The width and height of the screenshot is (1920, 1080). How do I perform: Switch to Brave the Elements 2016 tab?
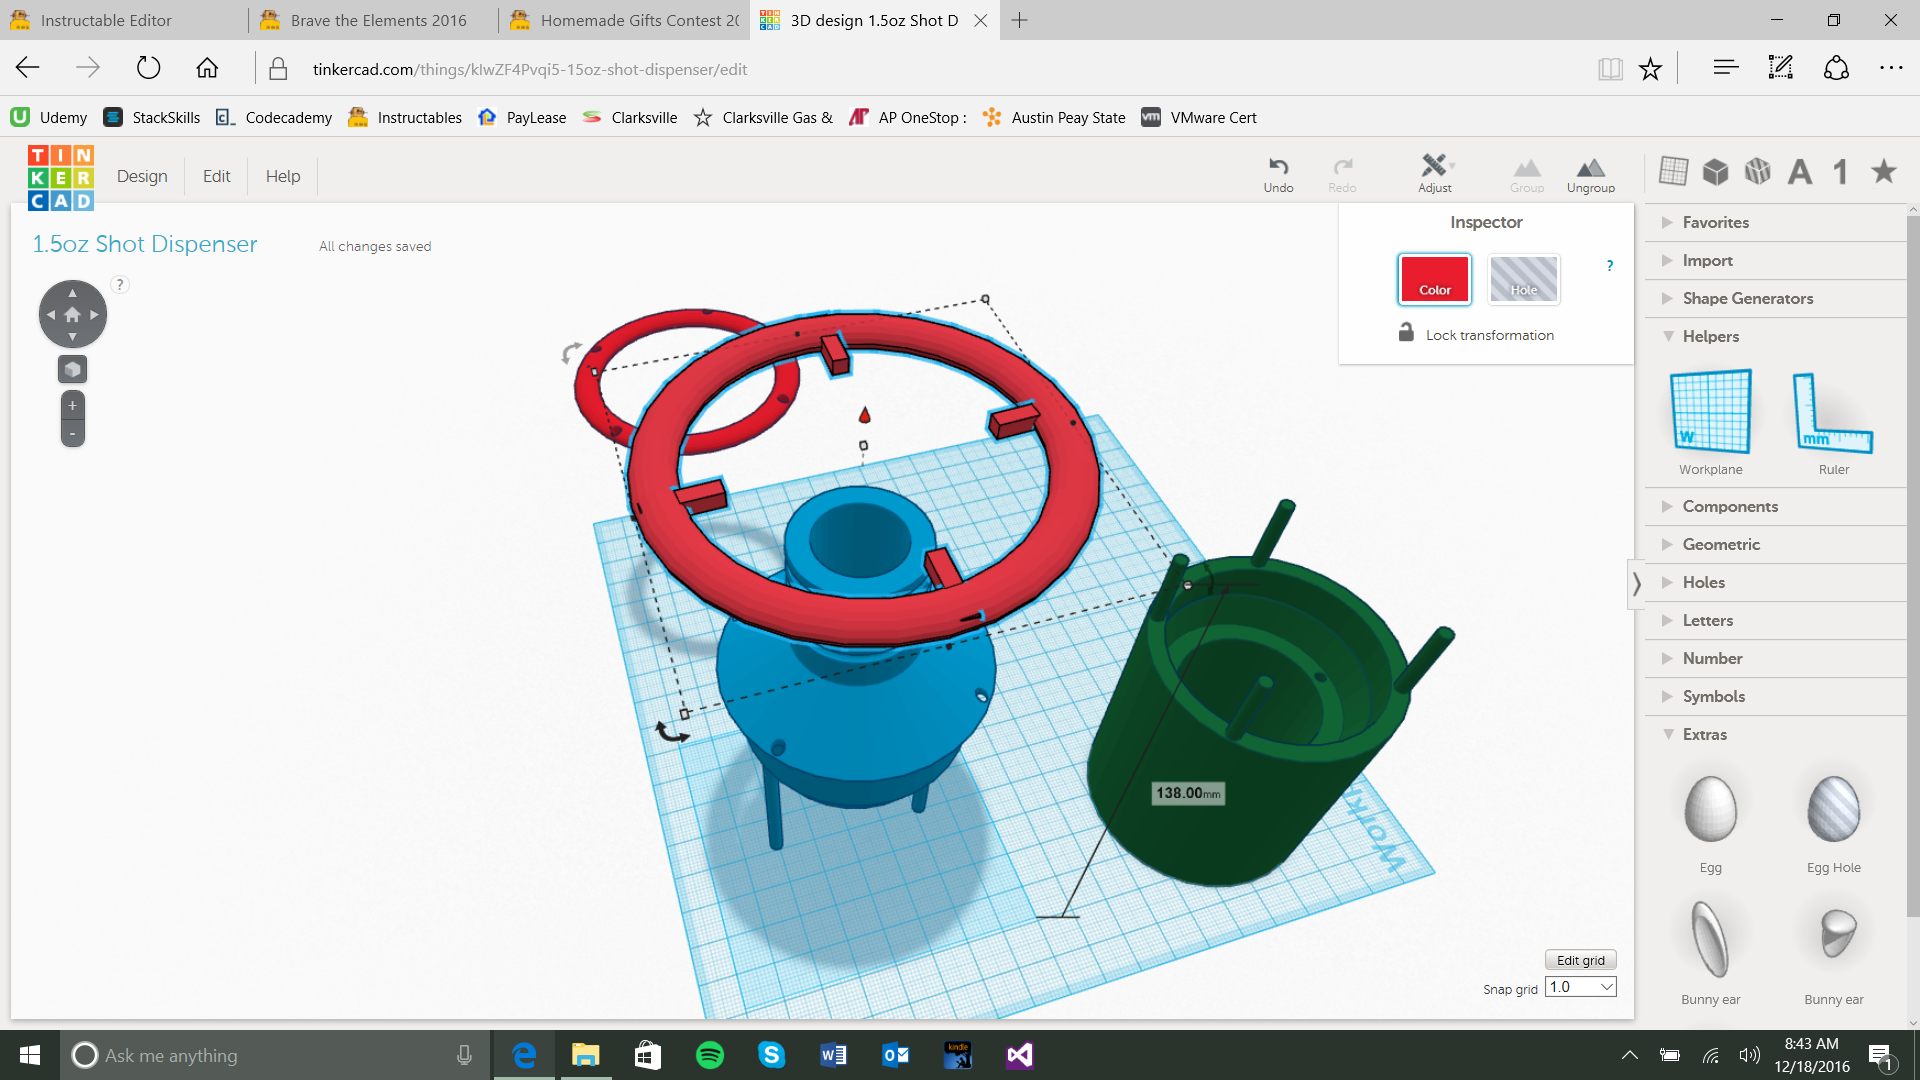tap(373, 20)
